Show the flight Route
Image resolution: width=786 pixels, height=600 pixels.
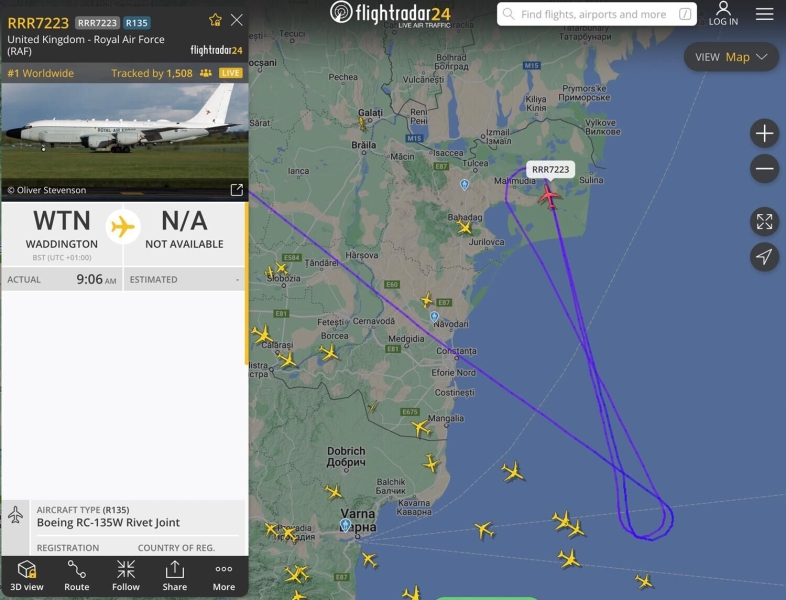coord(76,575)
